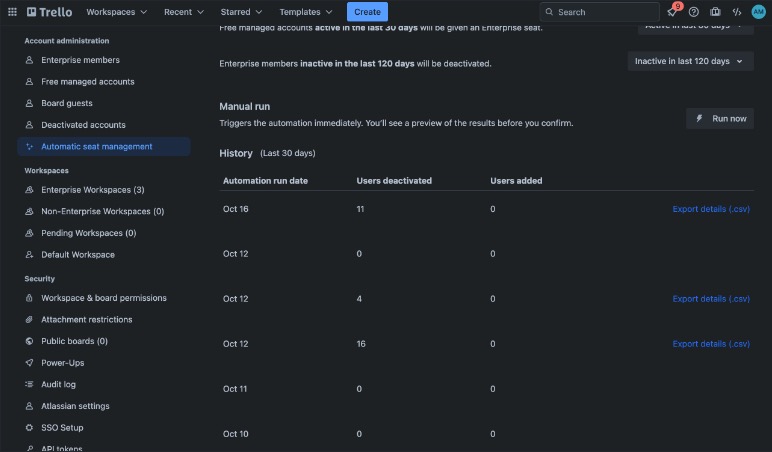Expand the Recent dropdown
772x452 pixels.
tap(184, 12)
